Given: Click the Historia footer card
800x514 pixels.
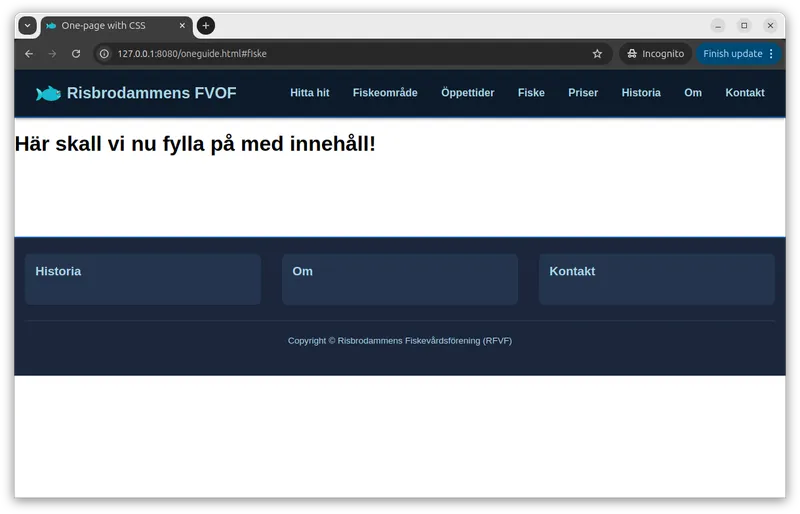Looking at the screenshot, I should pyautogui.click(x=142, y=278).
